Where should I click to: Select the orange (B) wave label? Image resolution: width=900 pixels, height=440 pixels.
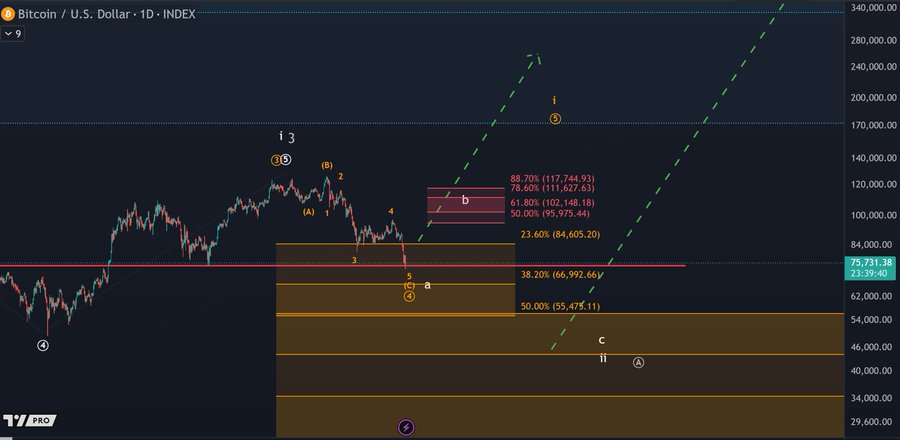pyautogui.click(x=326, y=165)
